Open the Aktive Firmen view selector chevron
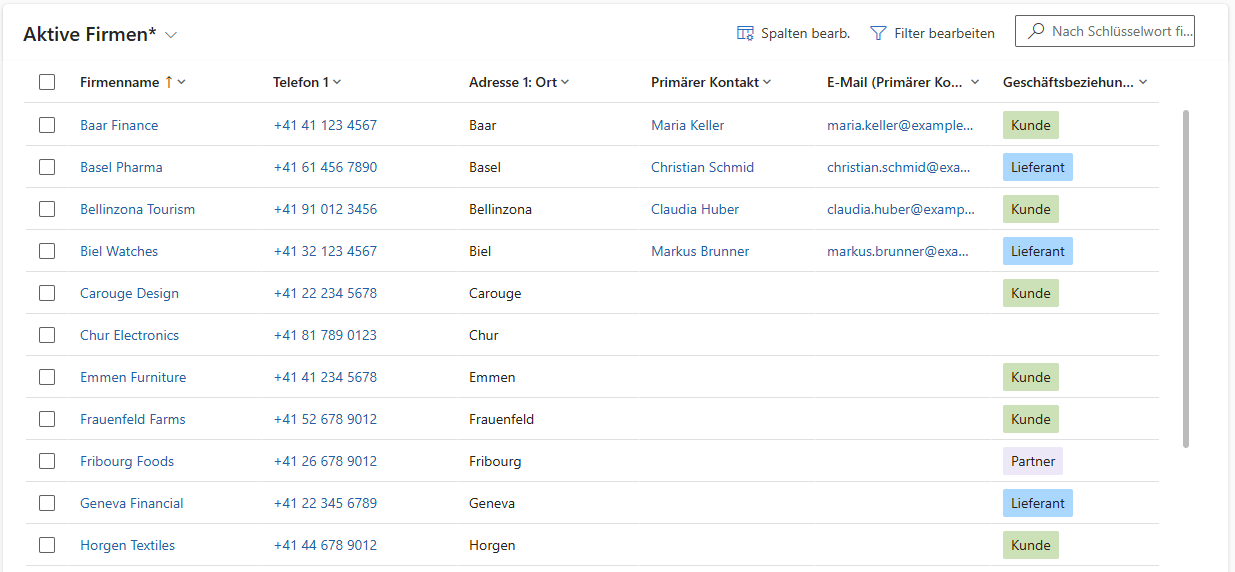Screen dimensions: 1235x572 tap(171, 35)
